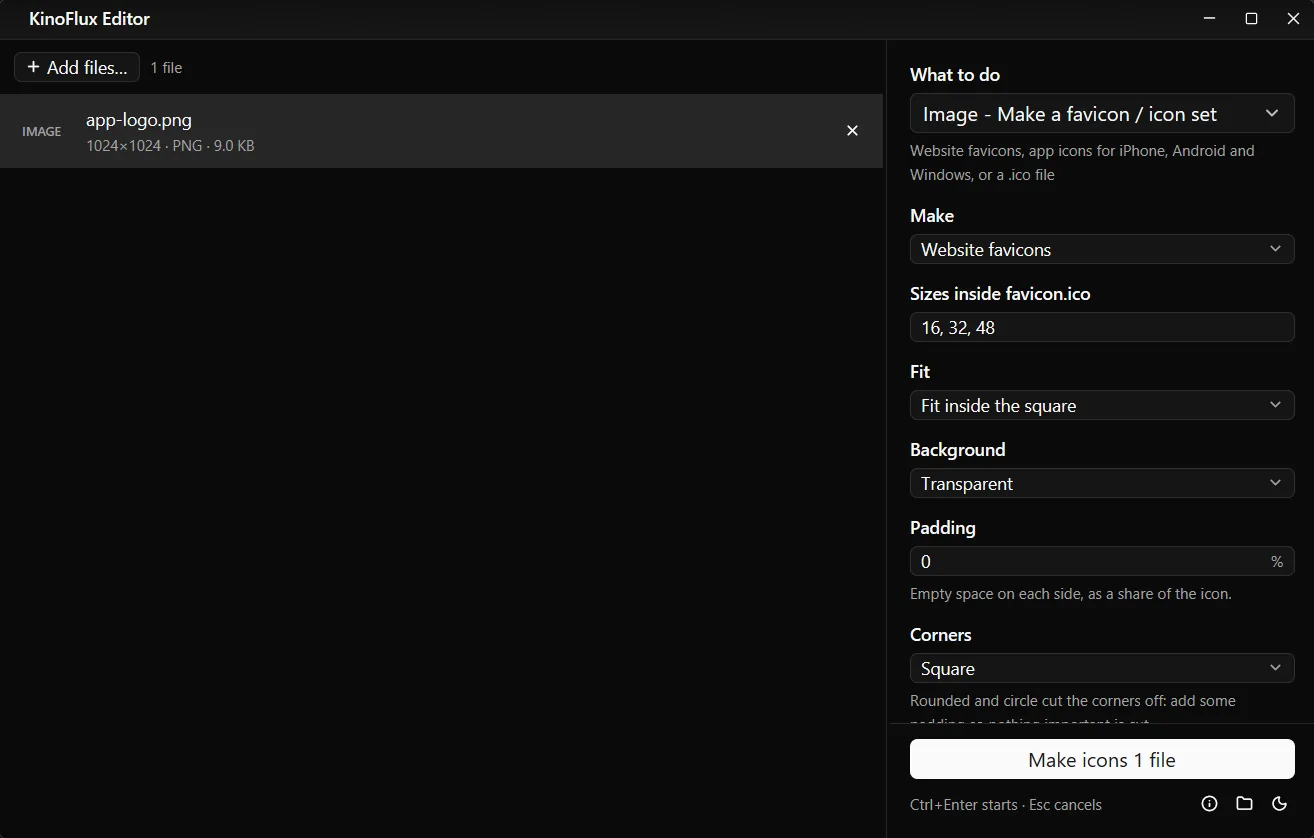Viewport: 1314px width, 838px height.
Task: Click the Sizes inside favicon.ico field
Action: pos(1102,327)
